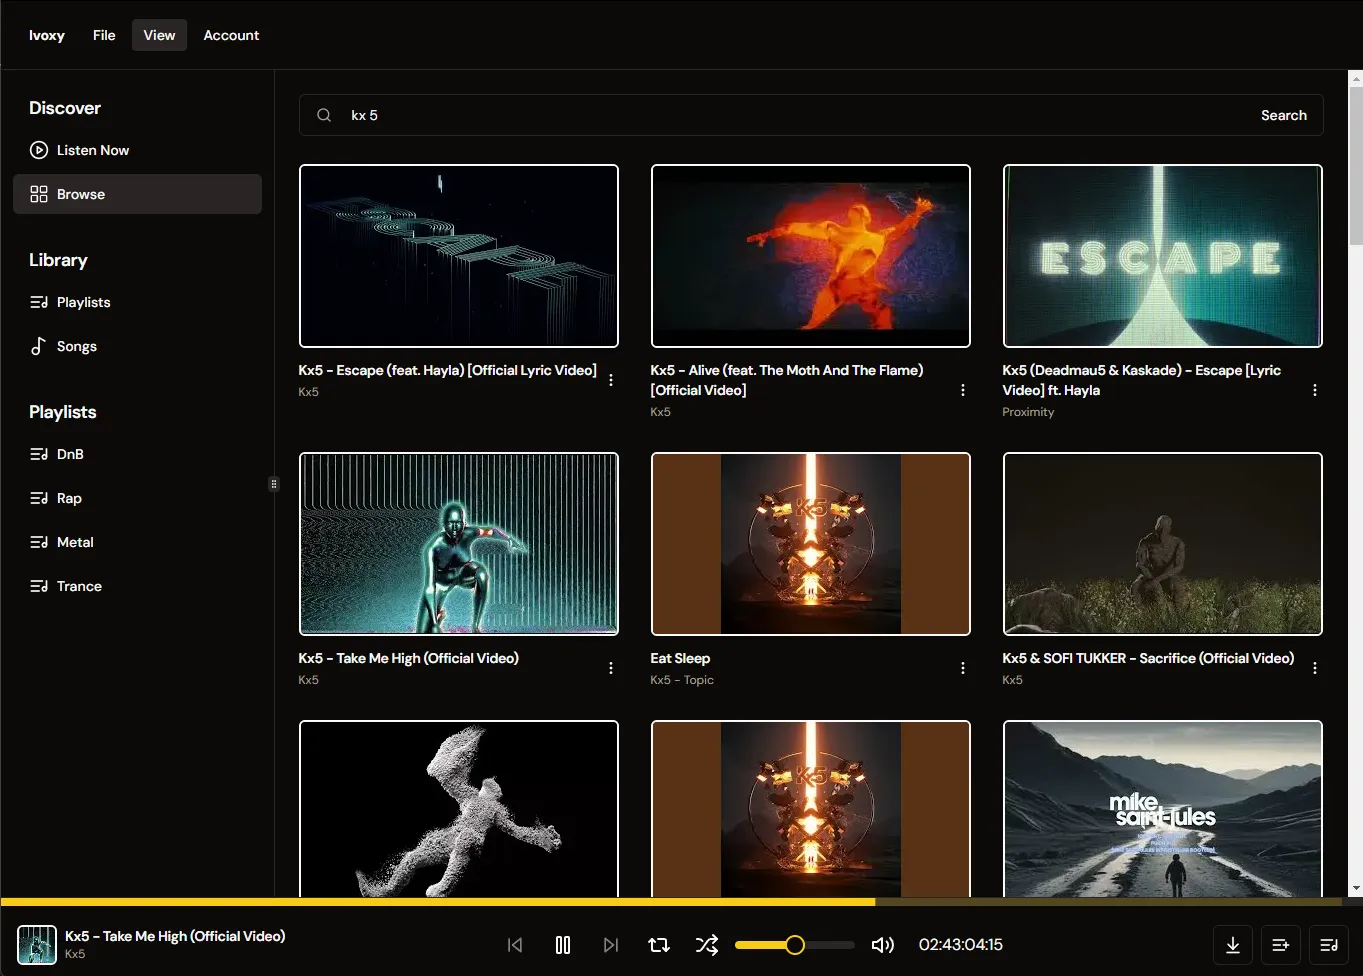Image resolution: width=1363 pixels, height=976 pixels.
Task: Skip to the previous track
Action: point(515,945)
